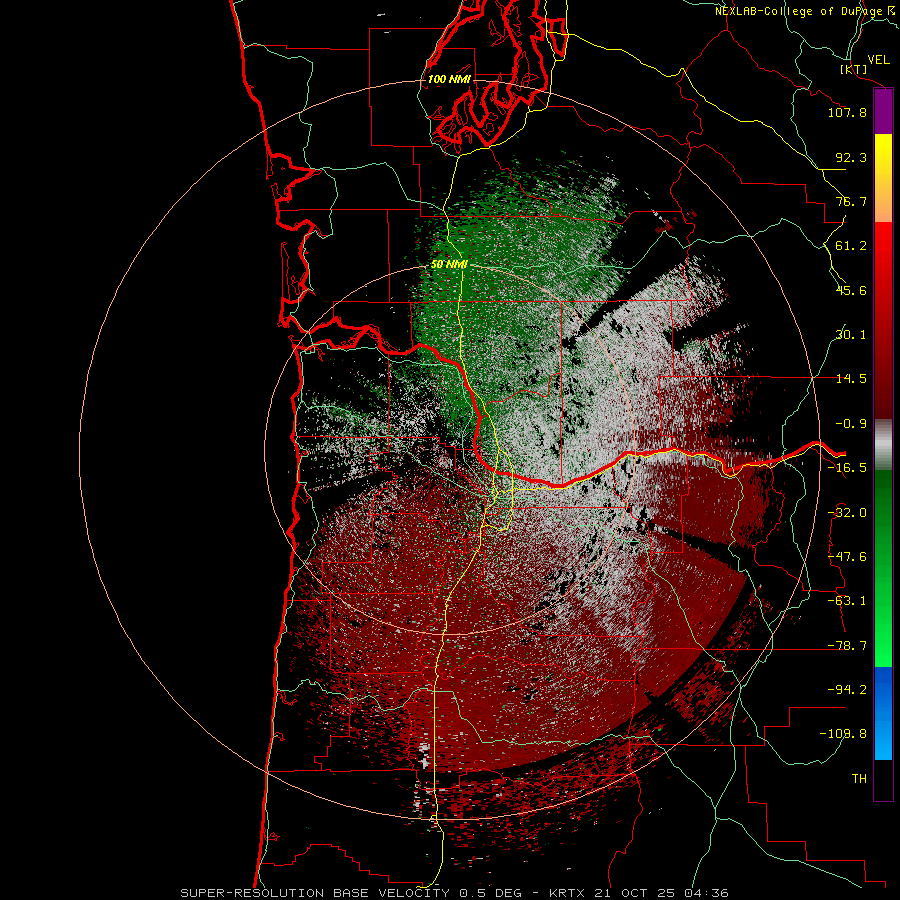Click the 76.7 velocity scale value
Viewport: 900px width, 900px height.
click(x=851, y=201)
